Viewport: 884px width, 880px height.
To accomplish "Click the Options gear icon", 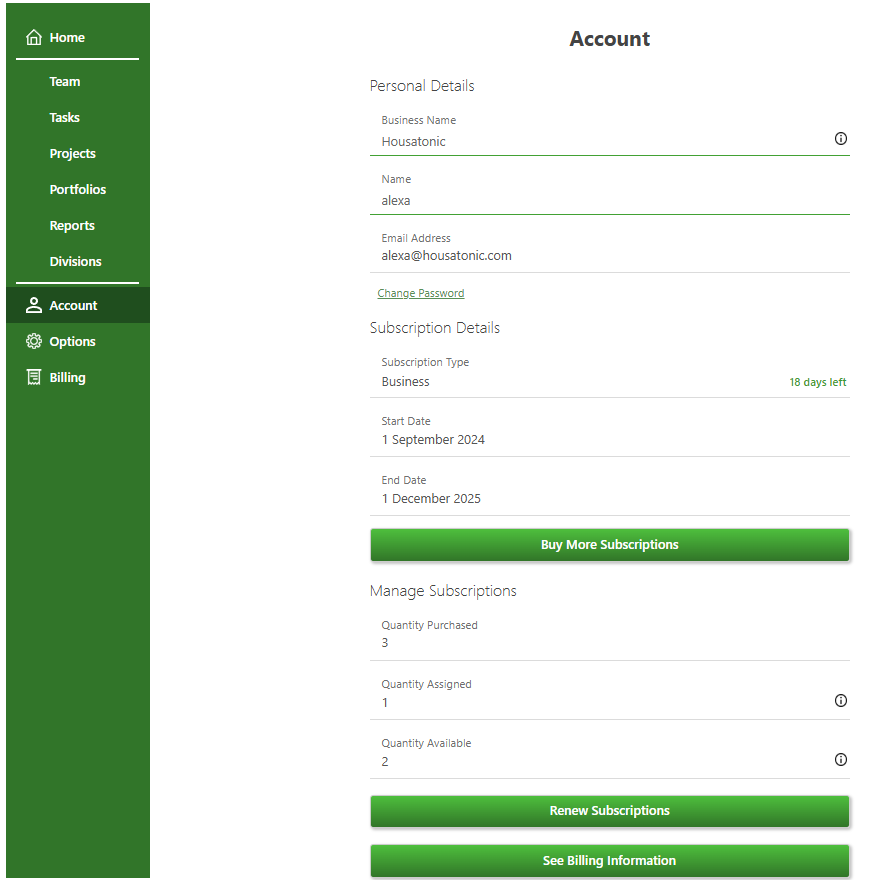I will point(34,342).
